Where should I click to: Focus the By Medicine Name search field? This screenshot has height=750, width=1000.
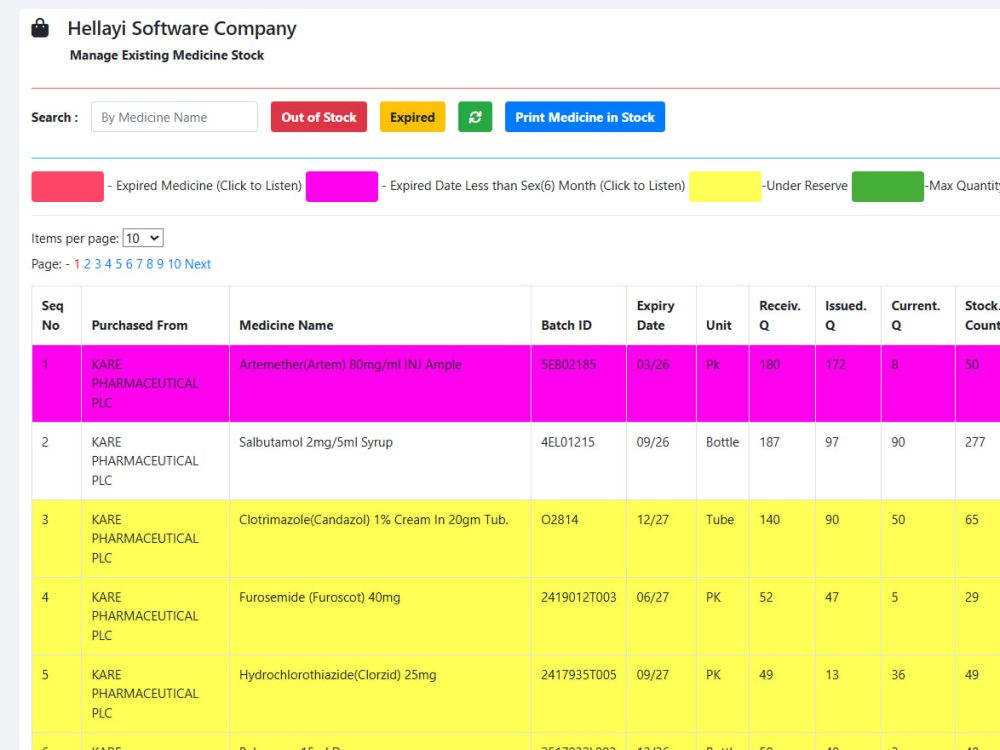pyautogui.click(x=174, y=117)
